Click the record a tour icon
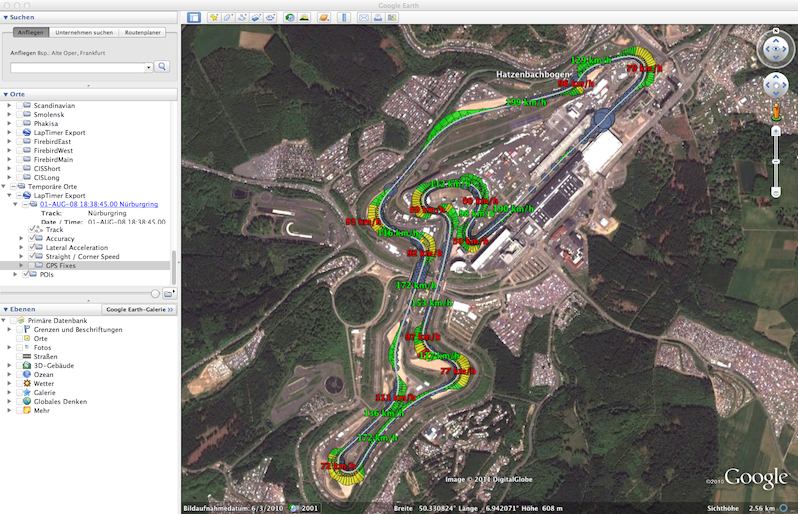 pos(270,17)
